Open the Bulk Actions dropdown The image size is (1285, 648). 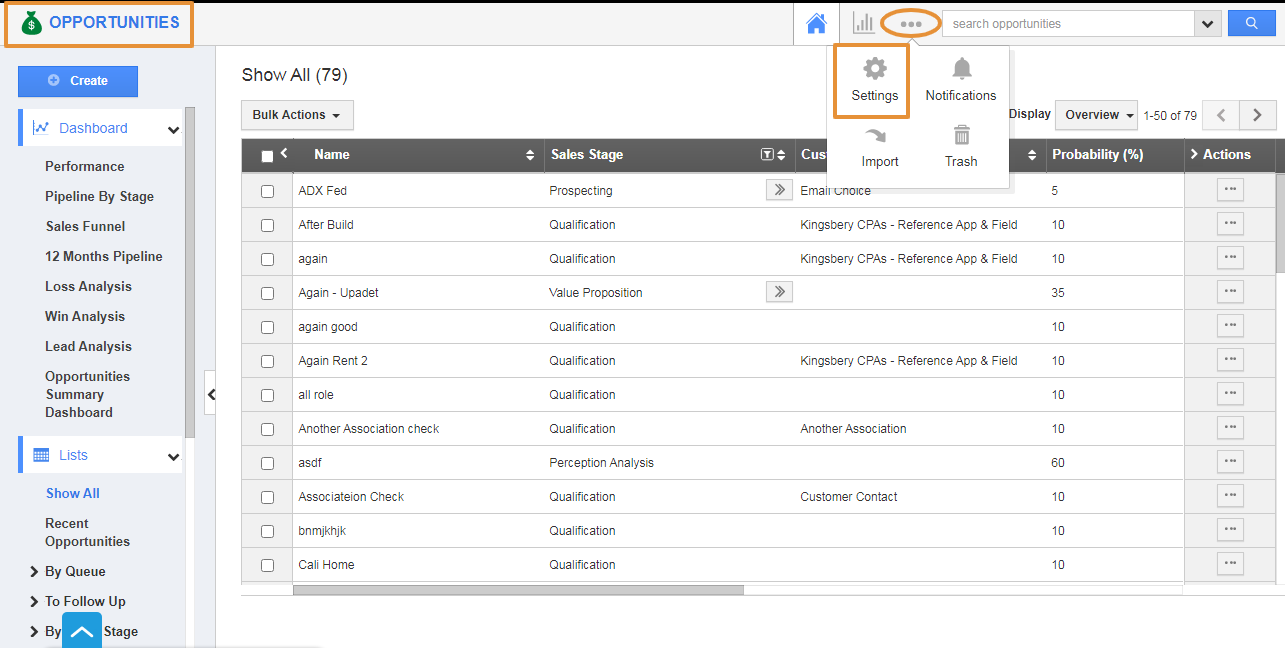297,115
